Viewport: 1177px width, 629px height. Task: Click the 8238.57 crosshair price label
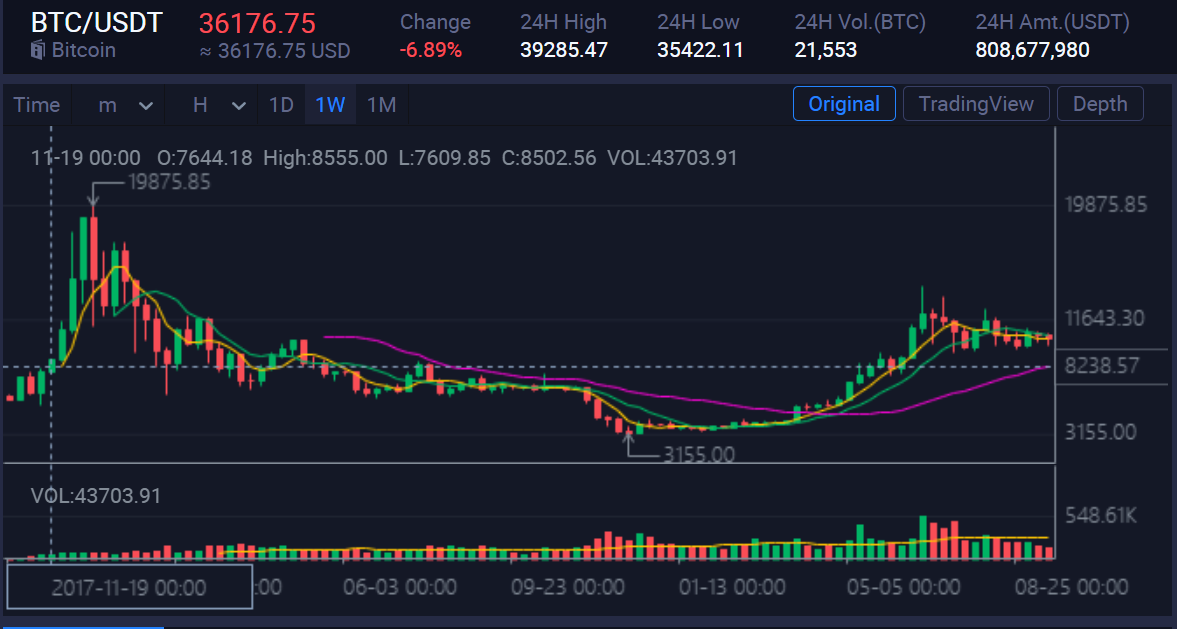[1101, 366]
